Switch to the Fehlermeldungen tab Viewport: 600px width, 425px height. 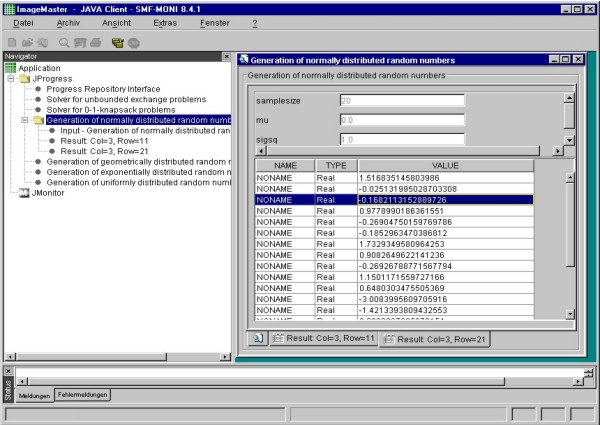click(x=82, y=395)
